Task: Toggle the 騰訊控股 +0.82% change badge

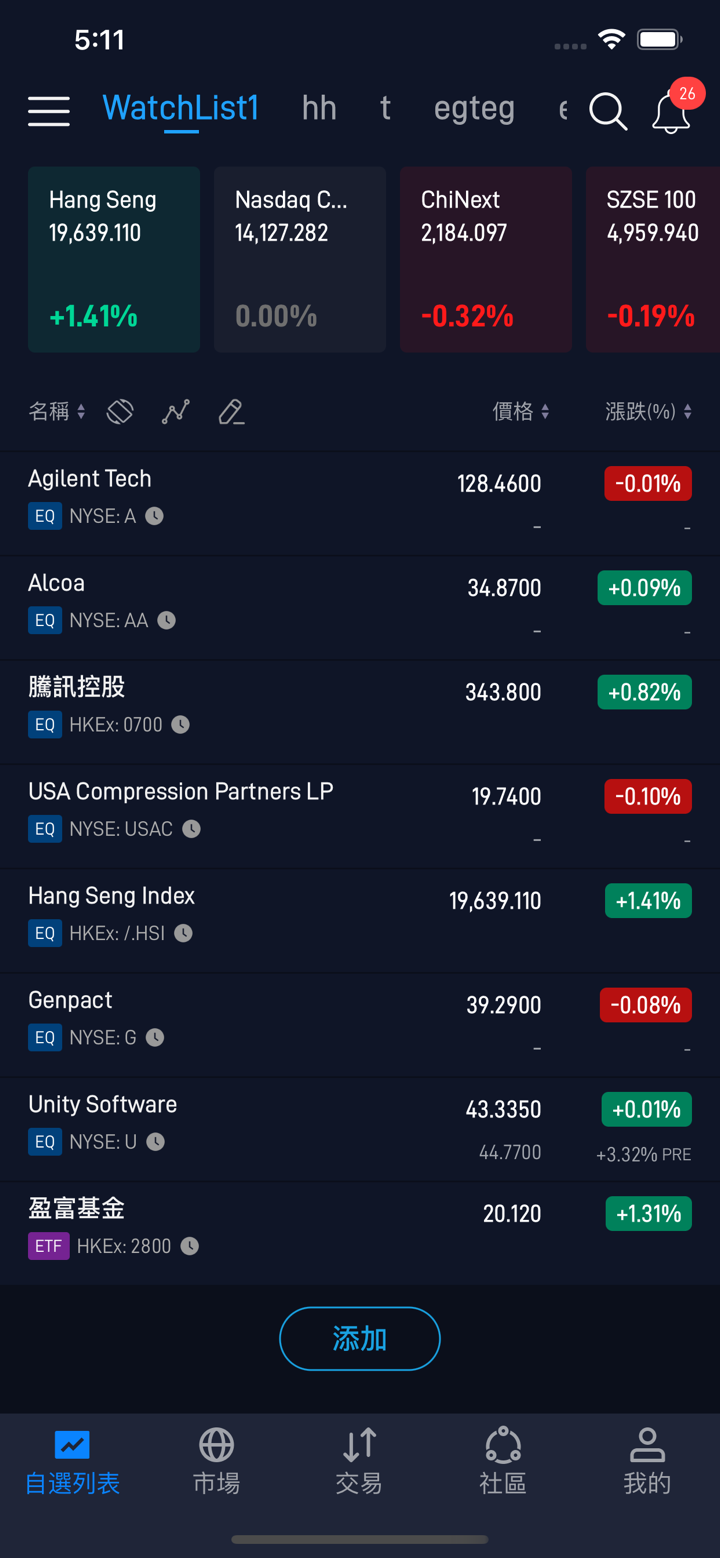Action: click(x=644, y=692)
